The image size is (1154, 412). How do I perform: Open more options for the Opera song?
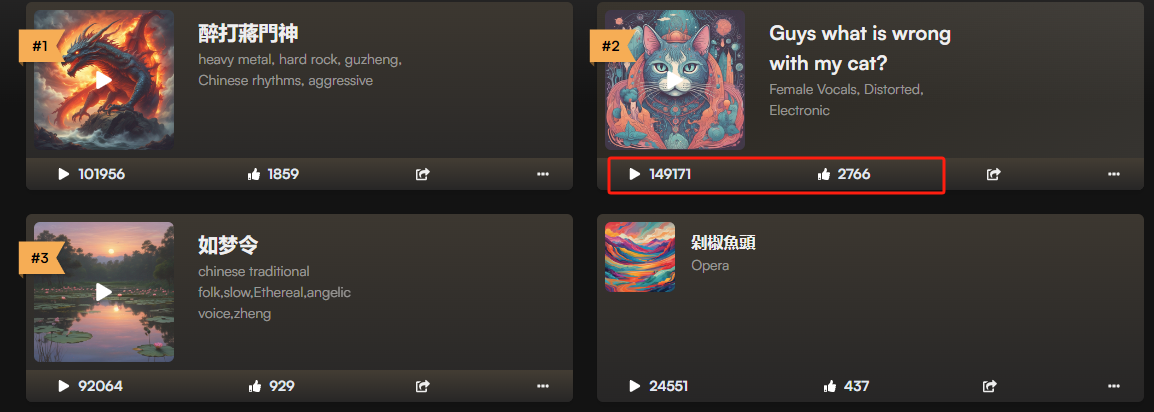click(x=1114, y=386)
